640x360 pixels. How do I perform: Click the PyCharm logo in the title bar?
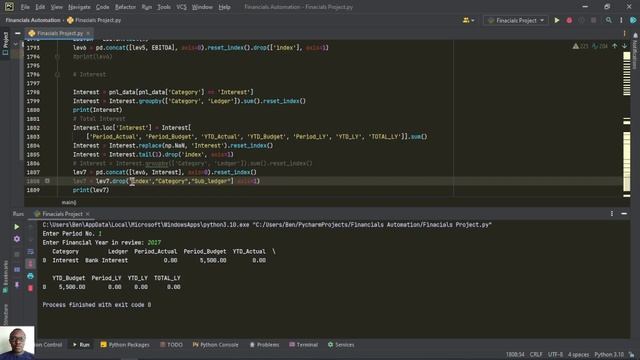(x=9, y=7)
